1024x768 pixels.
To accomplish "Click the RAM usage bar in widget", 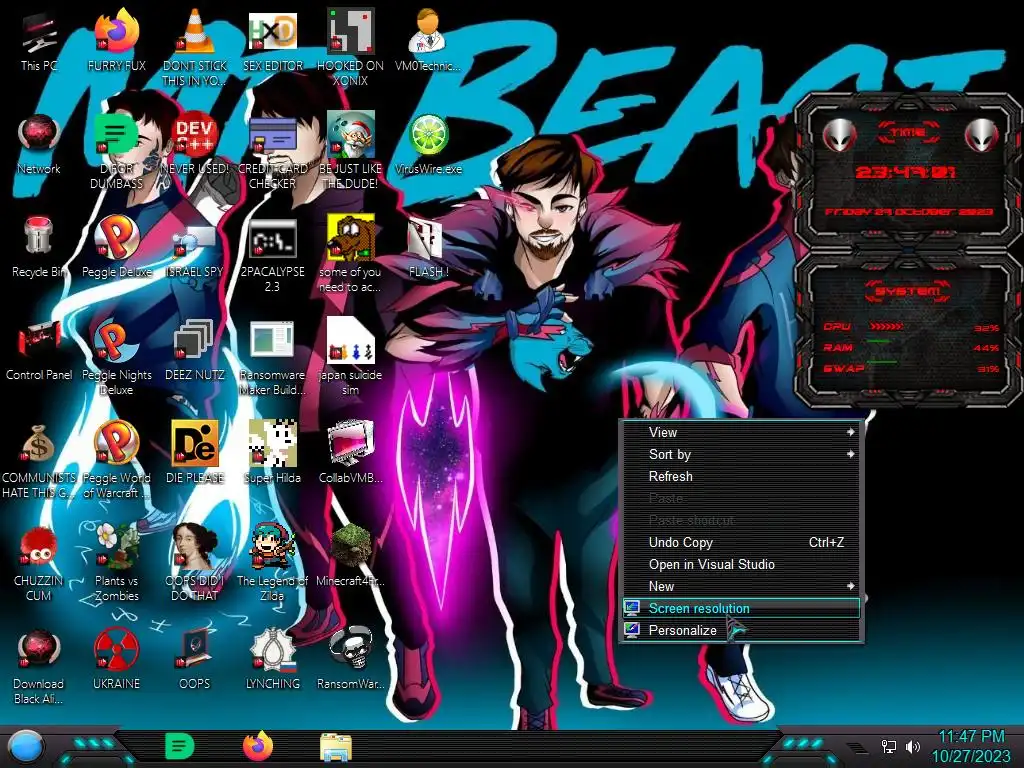I will pyautogui.click(x=878, y=341).
